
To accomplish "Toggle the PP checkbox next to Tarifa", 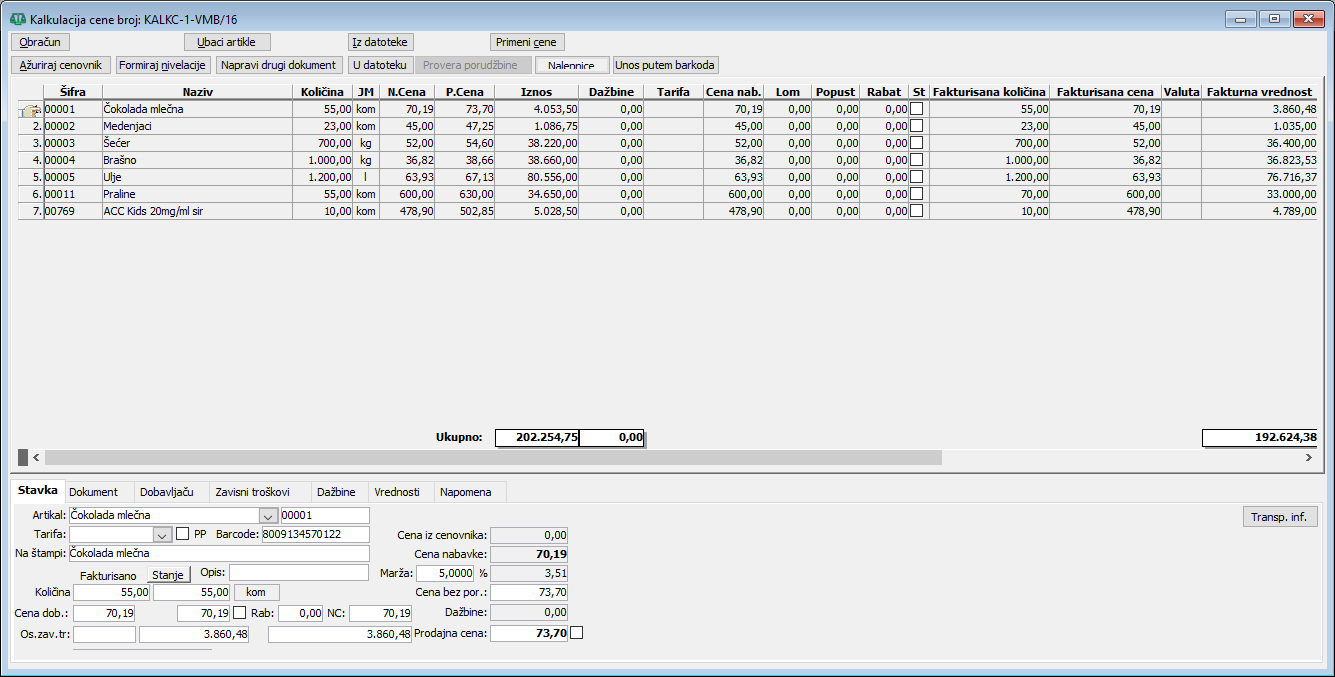I will coord(182,534).
